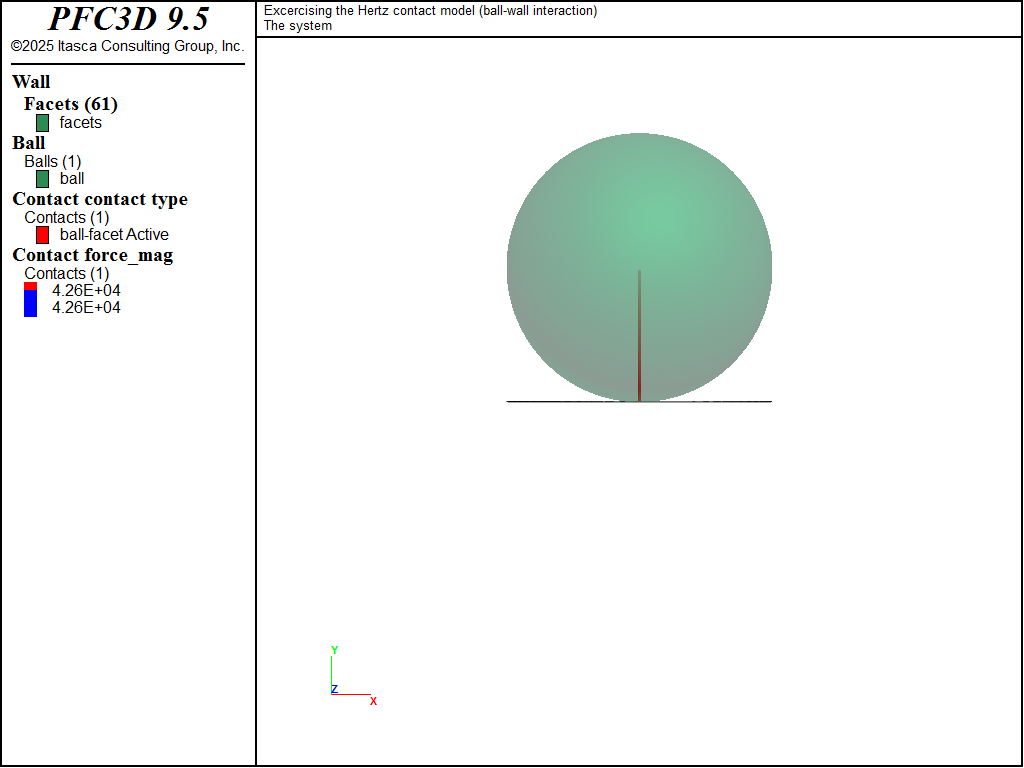The width and height of the screenshot is (1024, 768).
Task: Click the upper 4.26E+04 force value
Action: click(x=86, y=291)
